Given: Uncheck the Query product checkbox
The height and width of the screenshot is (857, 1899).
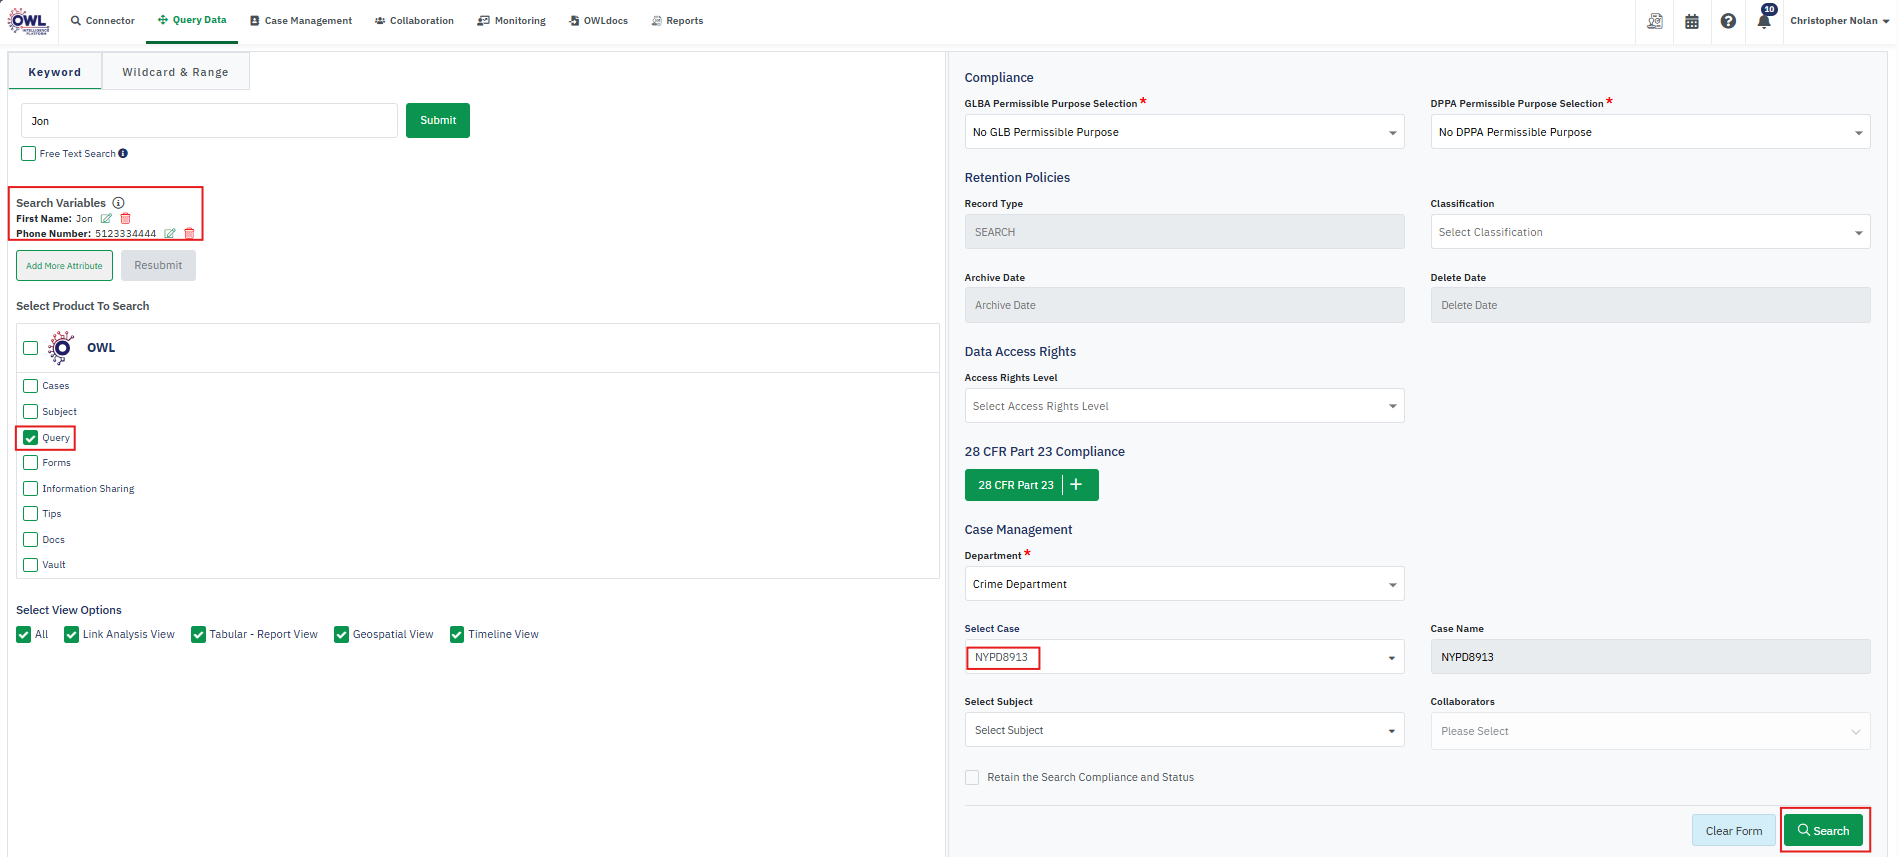Looking at the screenshot, I should [x=31, y=438].
